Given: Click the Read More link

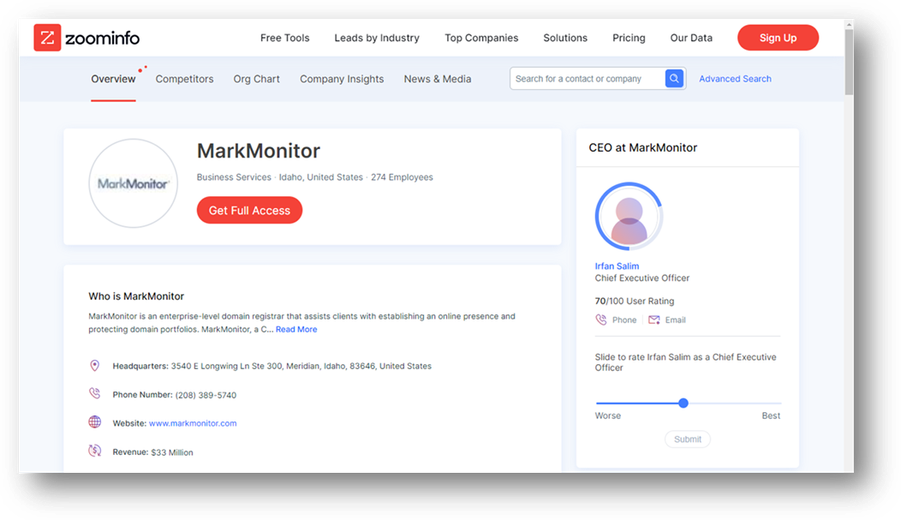Looking at the screenshot, I should click(x=297, y=329).
